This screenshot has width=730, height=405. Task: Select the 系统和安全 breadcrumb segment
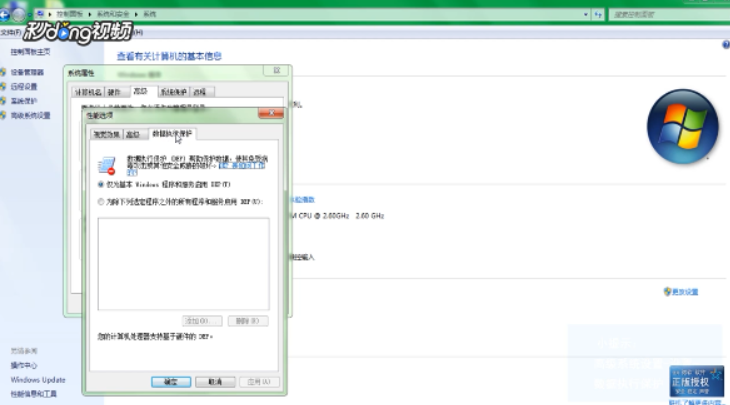[113, 14]
